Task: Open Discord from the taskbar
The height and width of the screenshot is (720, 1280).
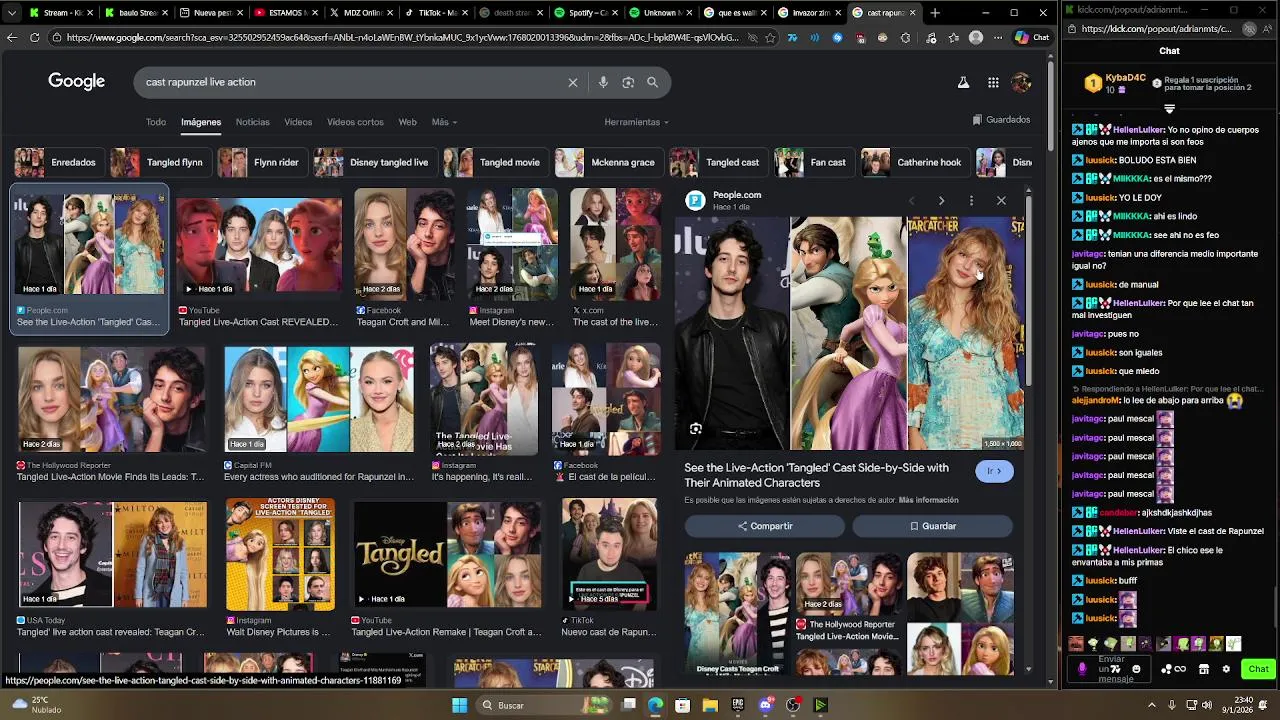Action: 766,705
